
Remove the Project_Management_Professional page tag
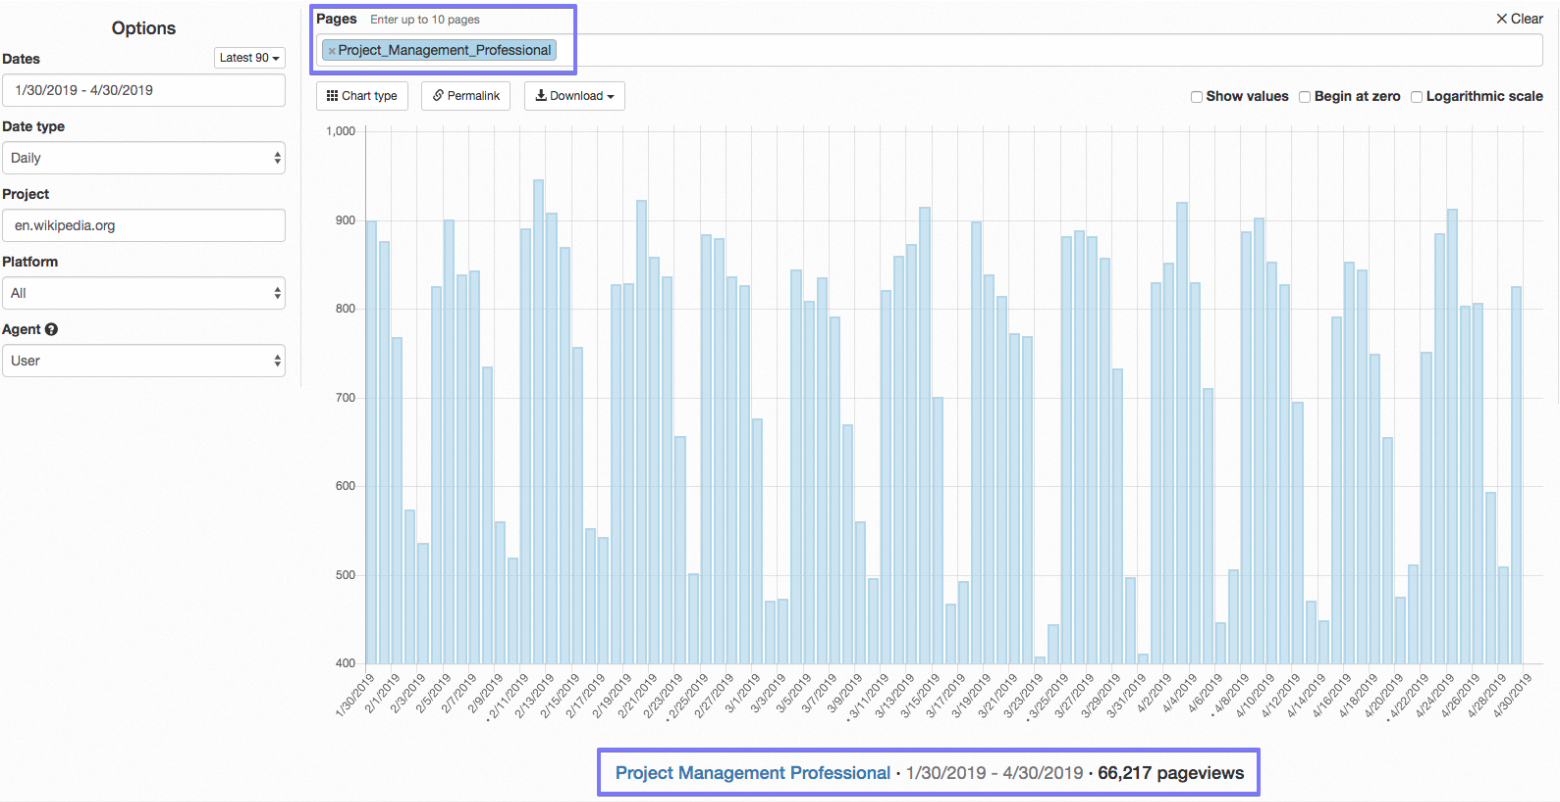point(332,51)
